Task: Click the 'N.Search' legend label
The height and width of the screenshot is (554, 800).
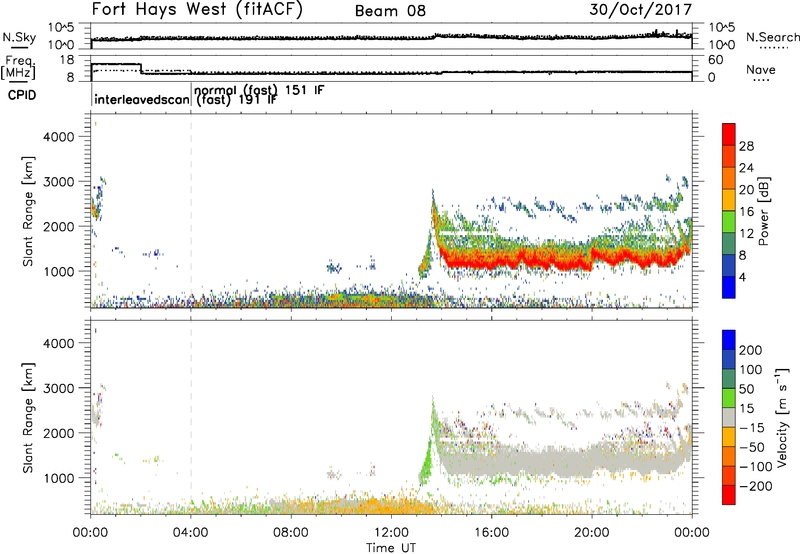Action: pyautogui.click(x=773, y=37)
